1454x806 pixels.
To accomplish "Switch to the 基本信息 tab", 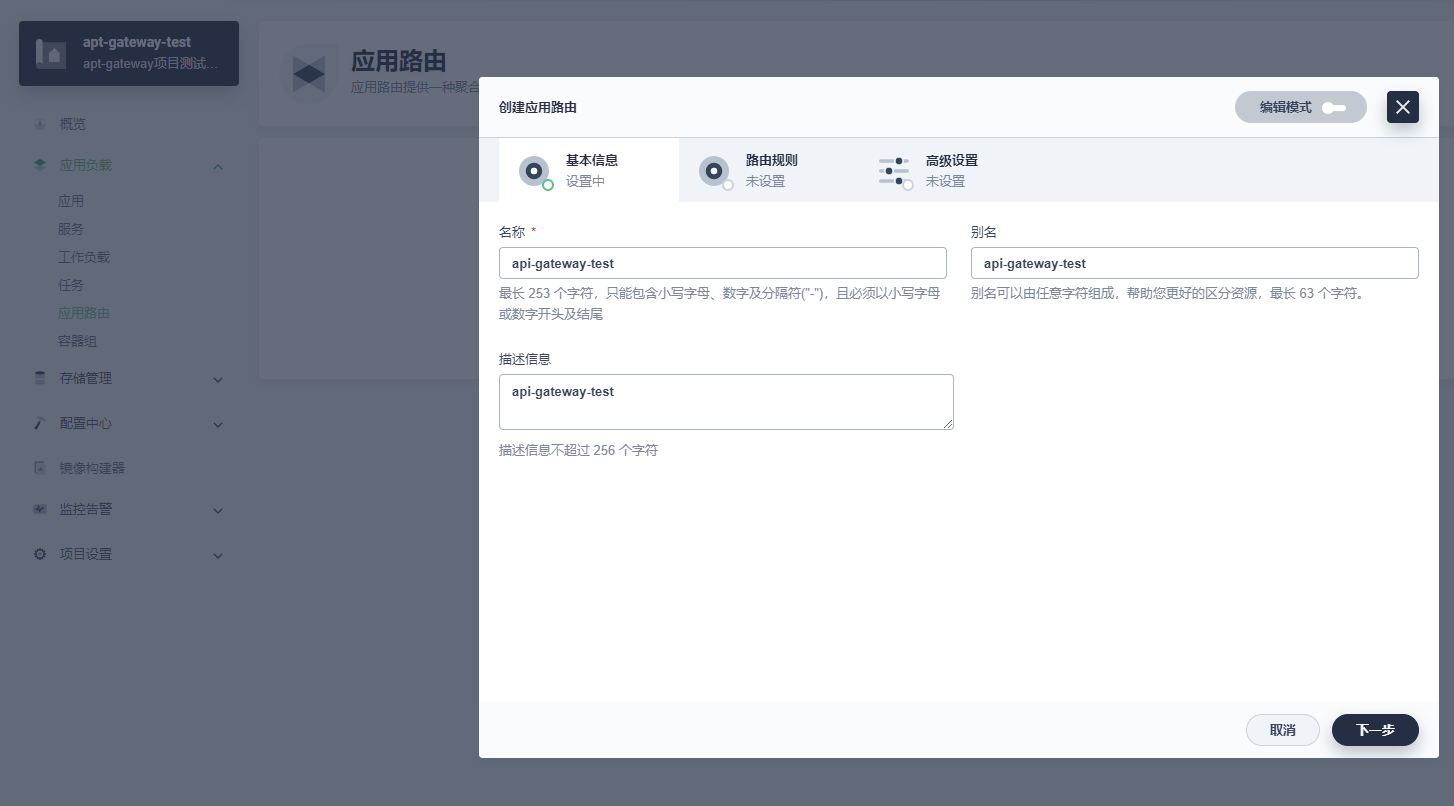I will [589, 170].
